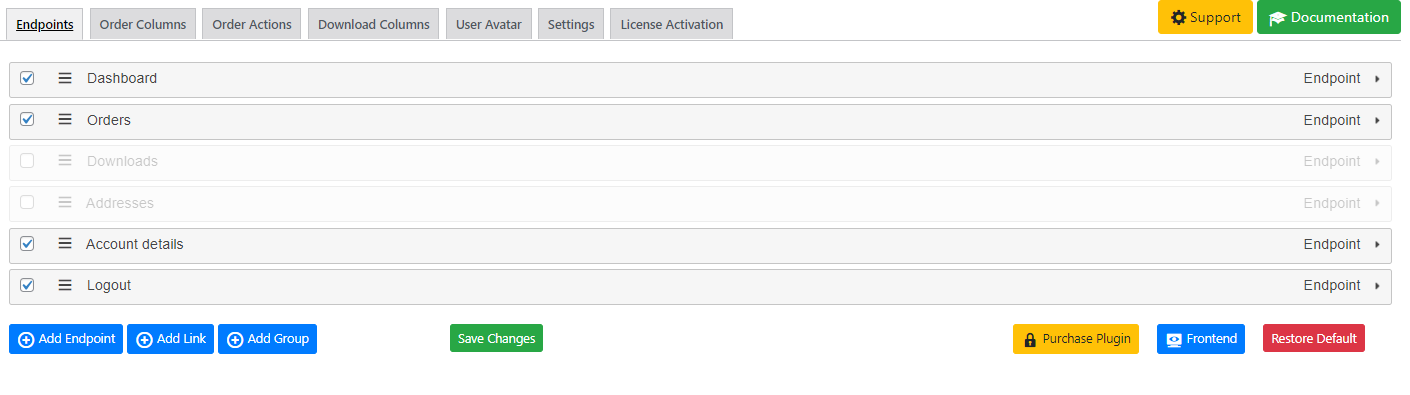Disable the Logout endpoint checkbox
This screenshot has height=395, width=1410.
27,285
